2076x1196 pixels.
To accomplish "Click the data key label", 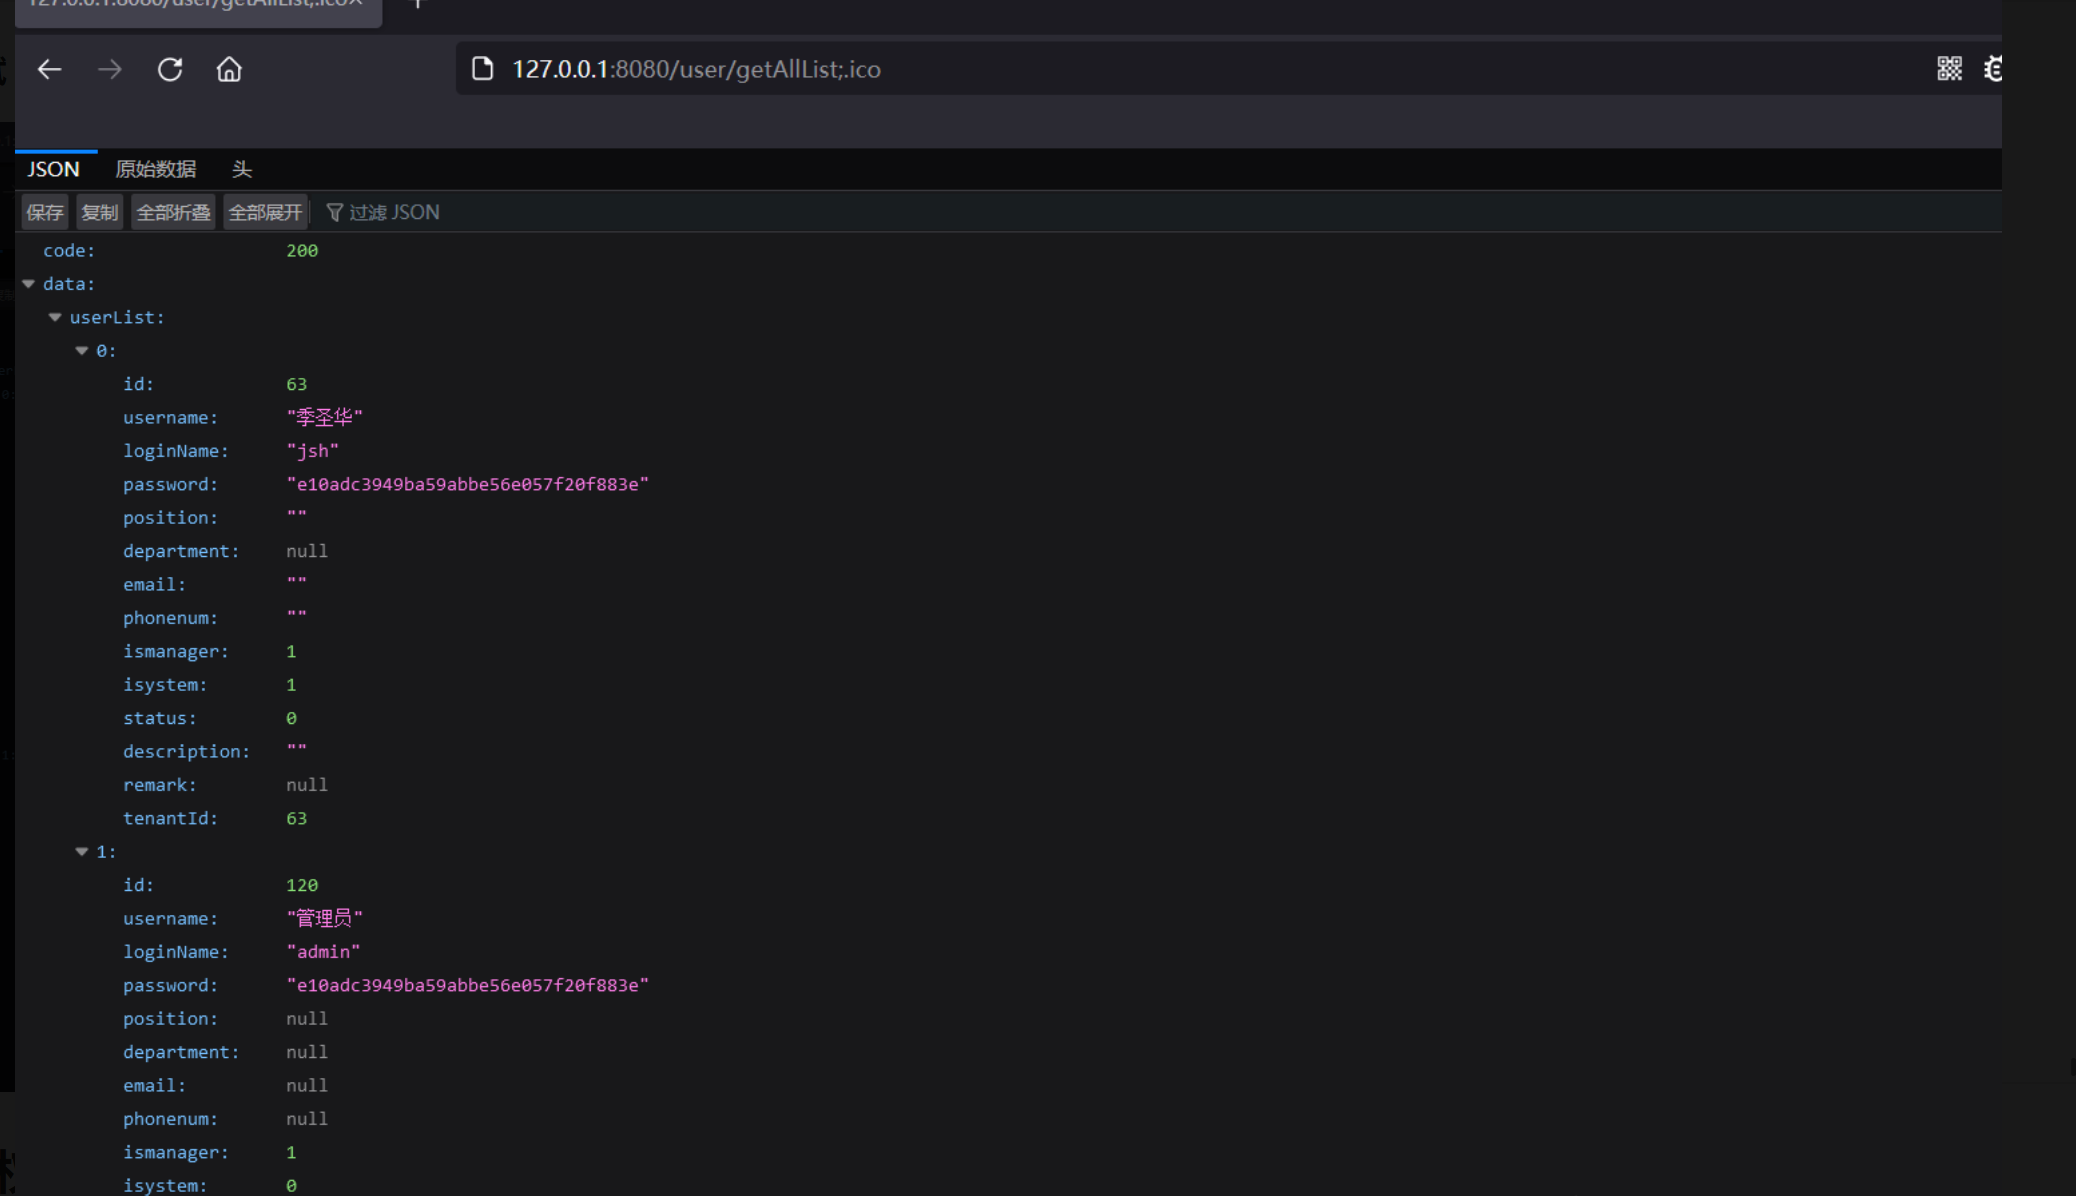I will point(69,284).
